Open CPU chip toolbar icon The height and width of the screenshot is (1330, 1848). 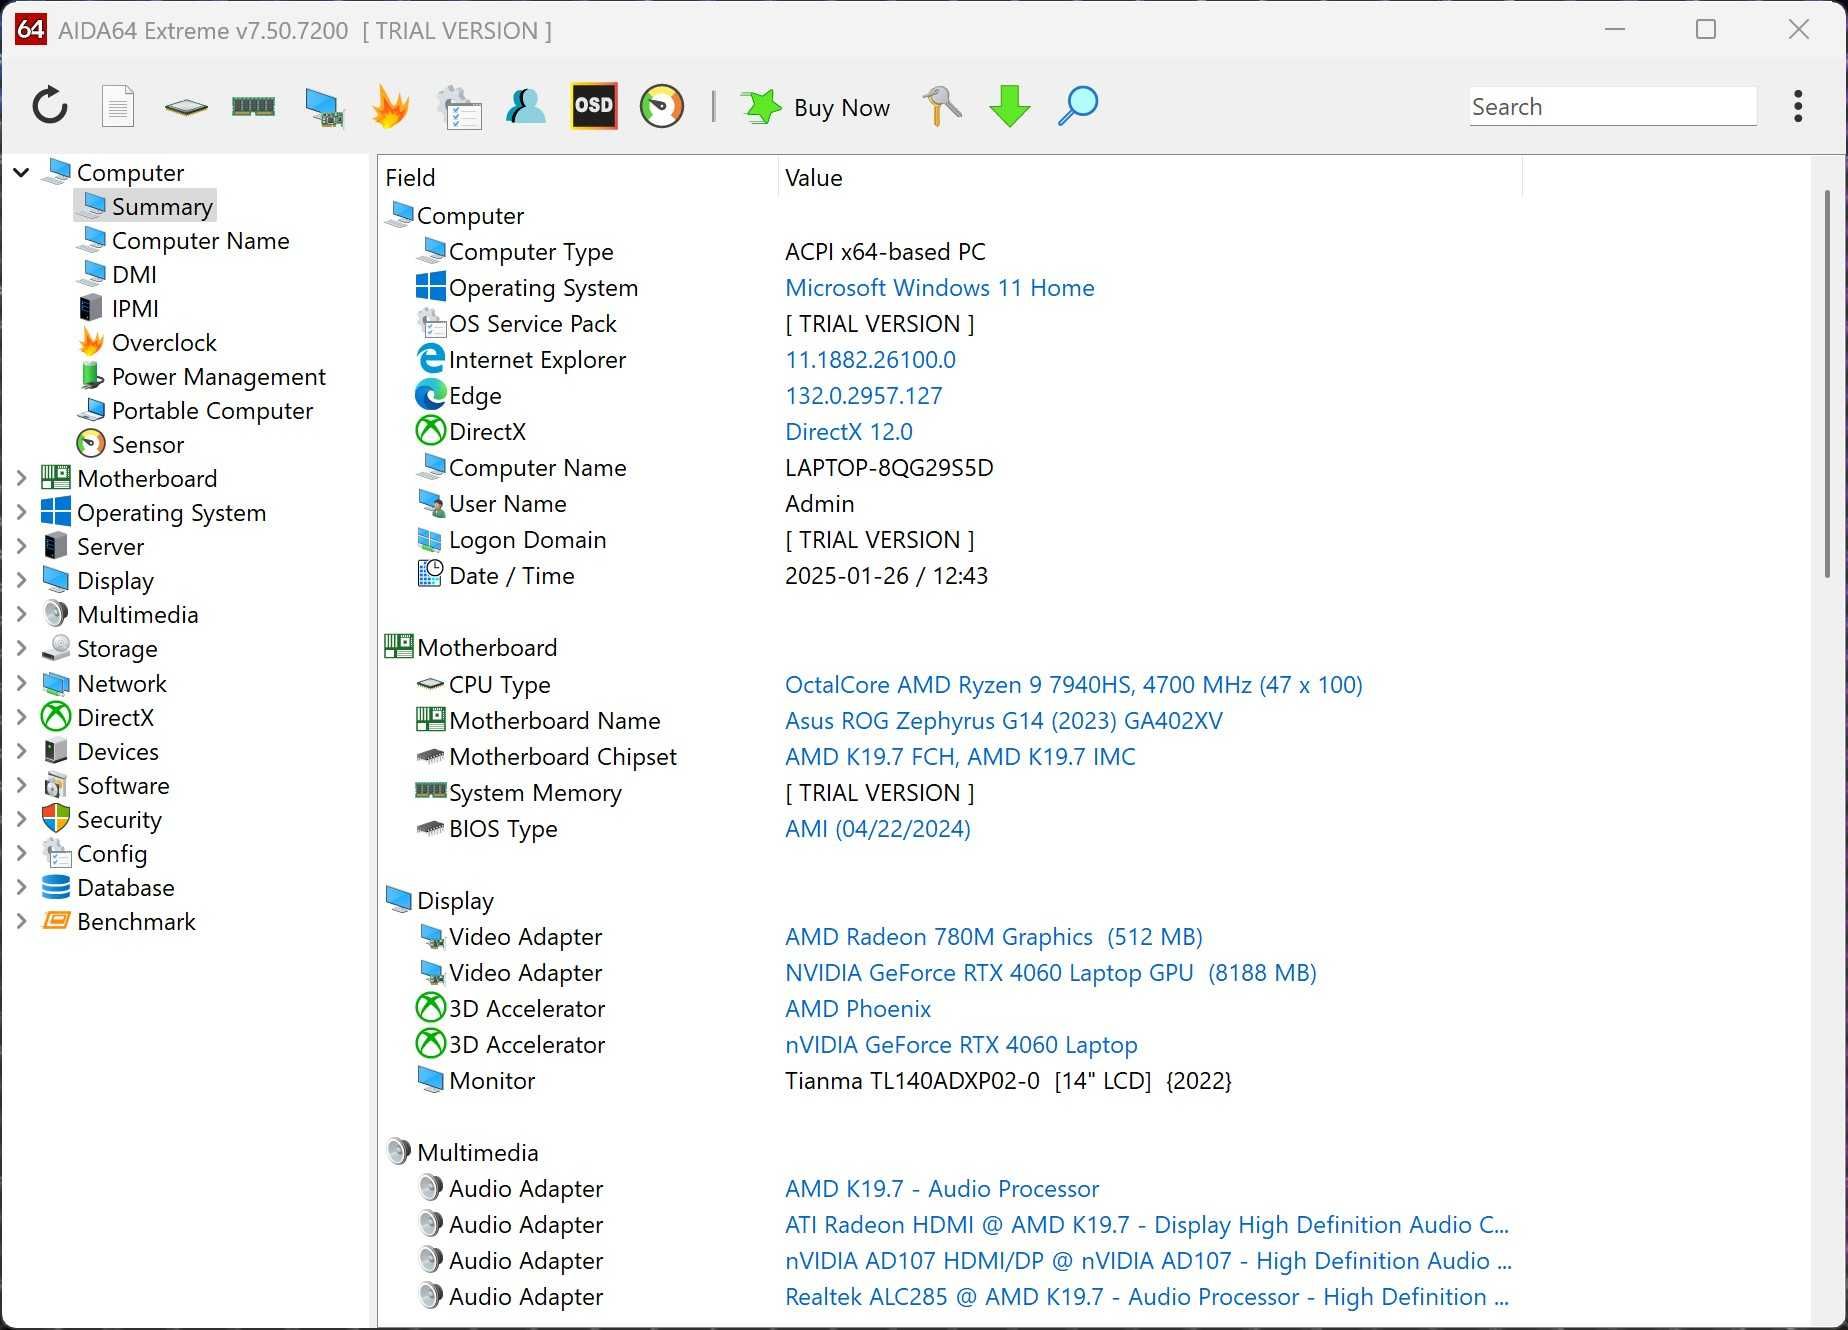pyautogui.click(x=186, y=106)
